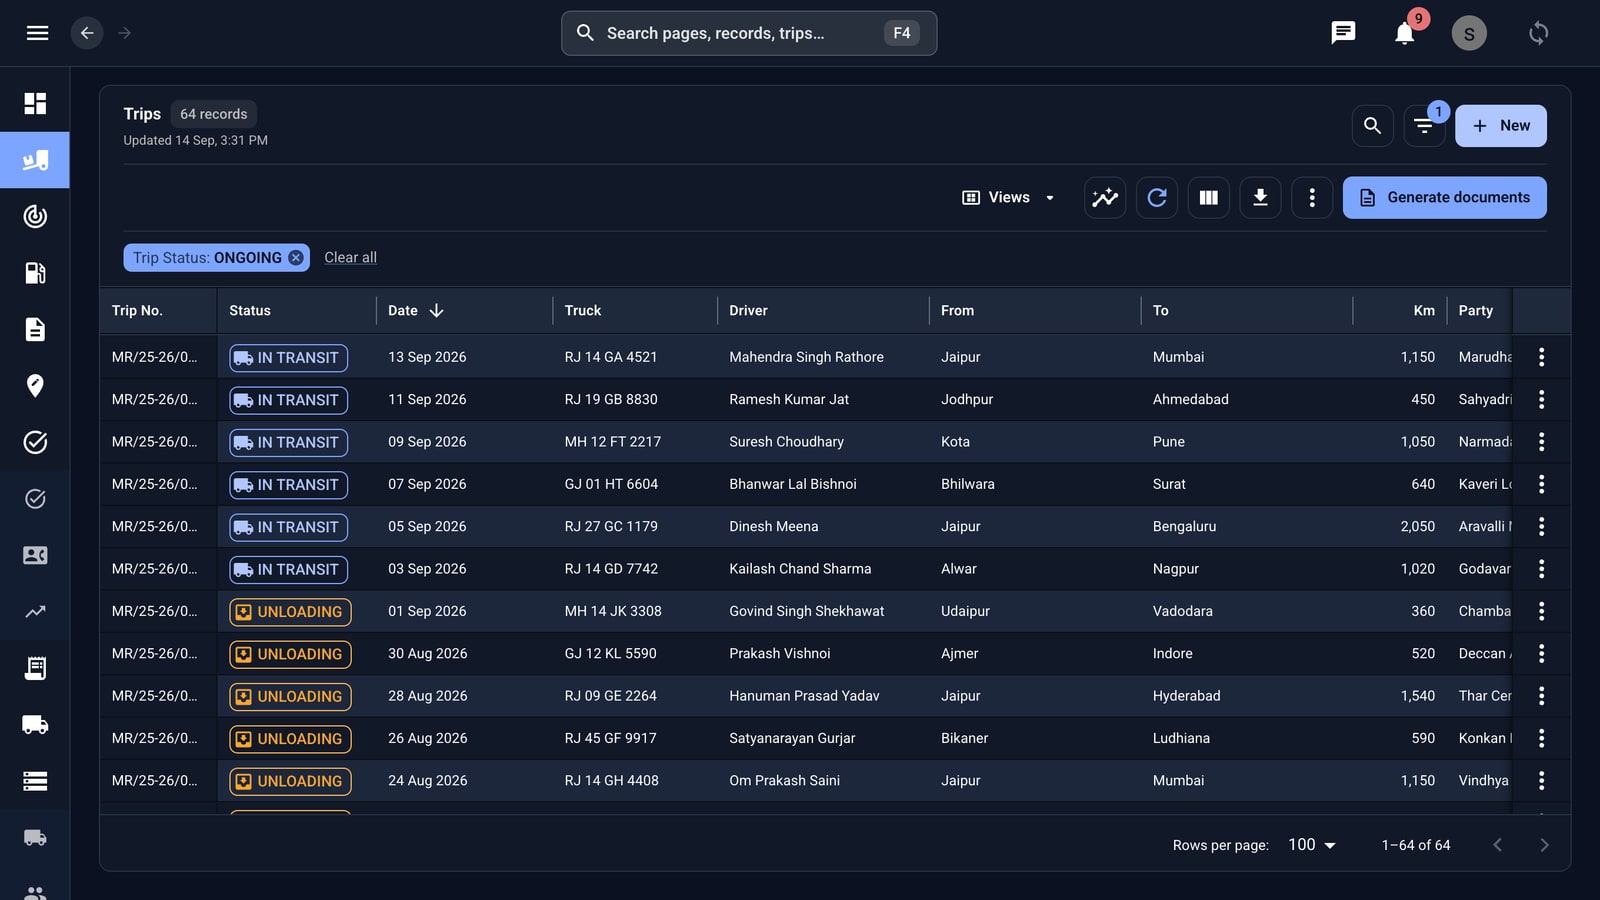Click the sync icon in top bar
The width and height of the screenshot is (1600, 900).
pyautogui.click(x=1538, y=33)
